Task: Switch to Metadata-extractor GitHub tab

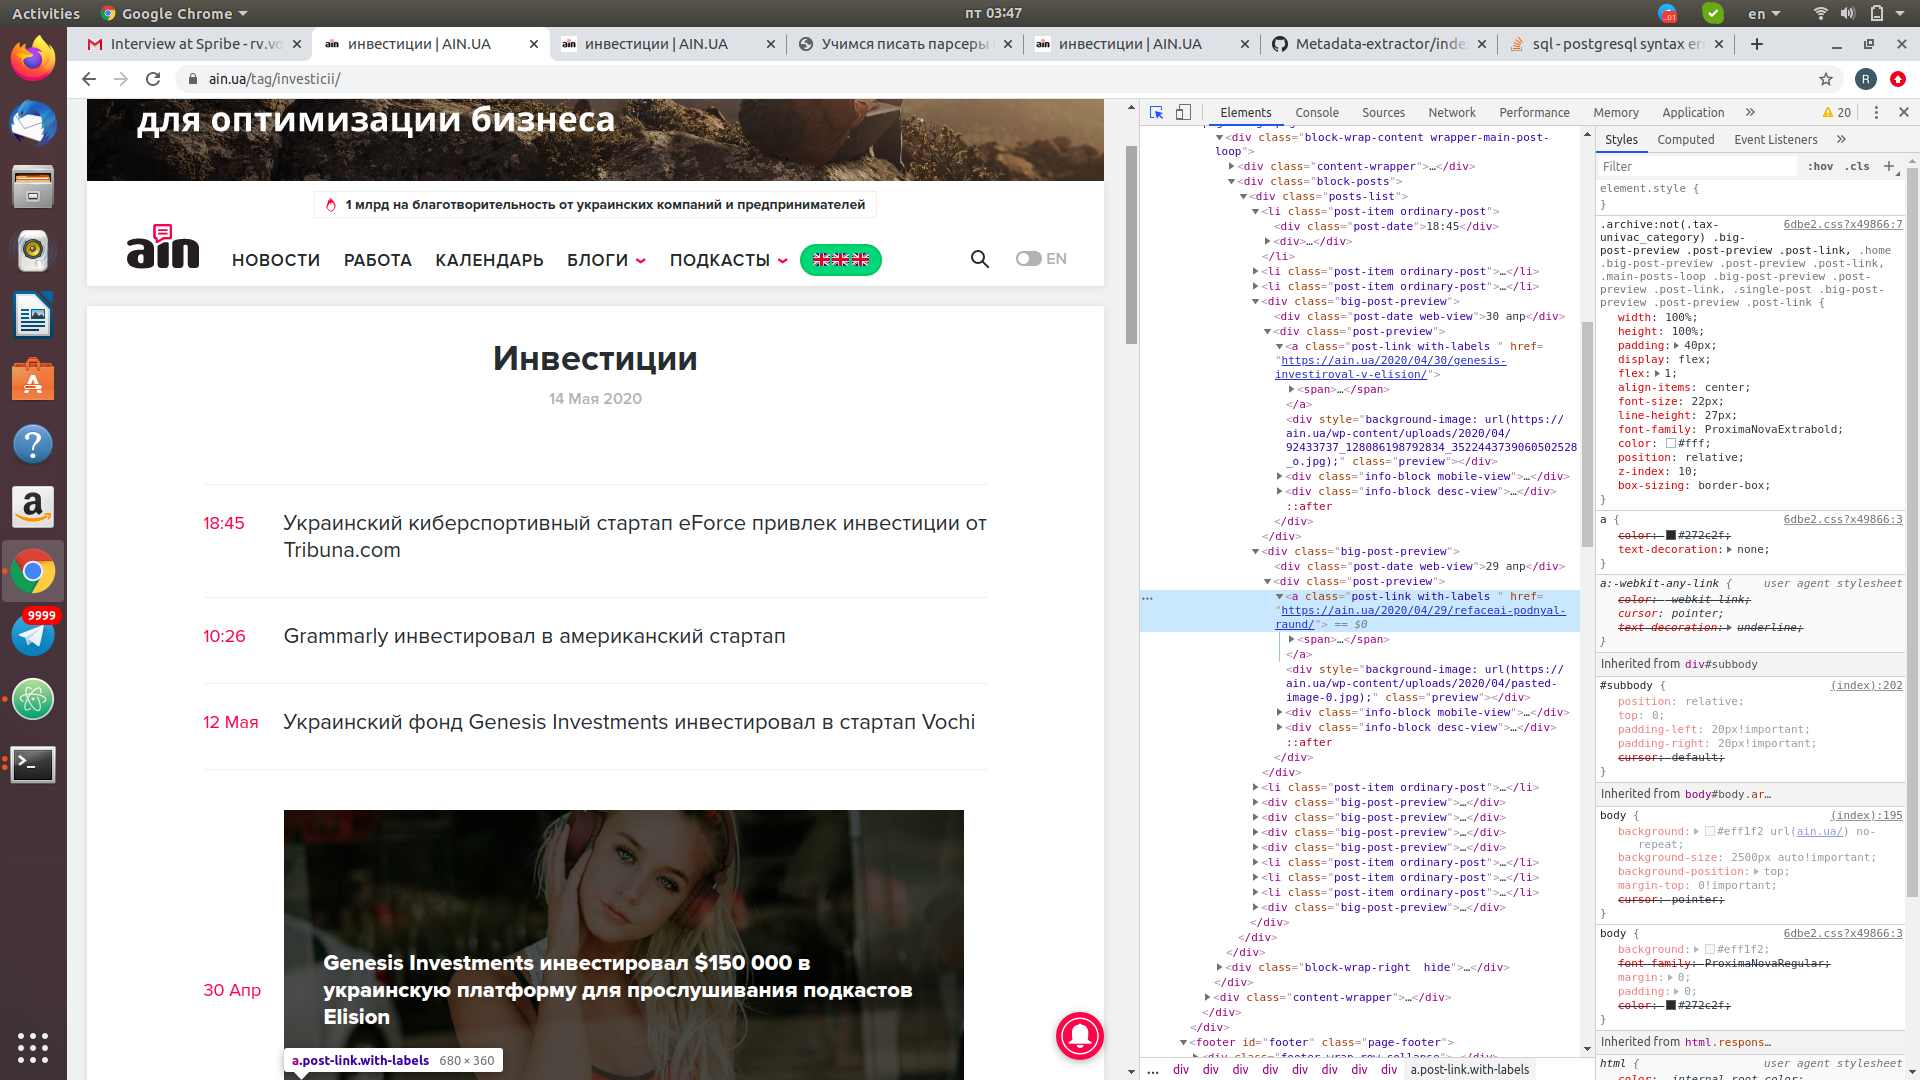Action: coord(1380,44)
